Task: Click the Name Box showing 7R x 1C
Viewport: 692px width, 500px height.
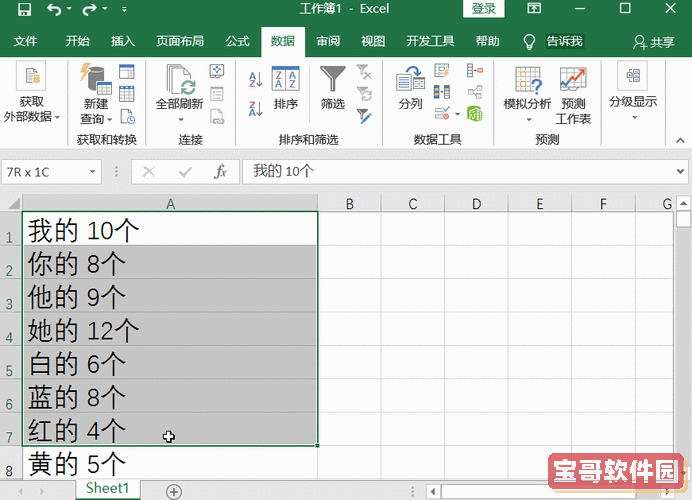Action: tap(44, 172)
